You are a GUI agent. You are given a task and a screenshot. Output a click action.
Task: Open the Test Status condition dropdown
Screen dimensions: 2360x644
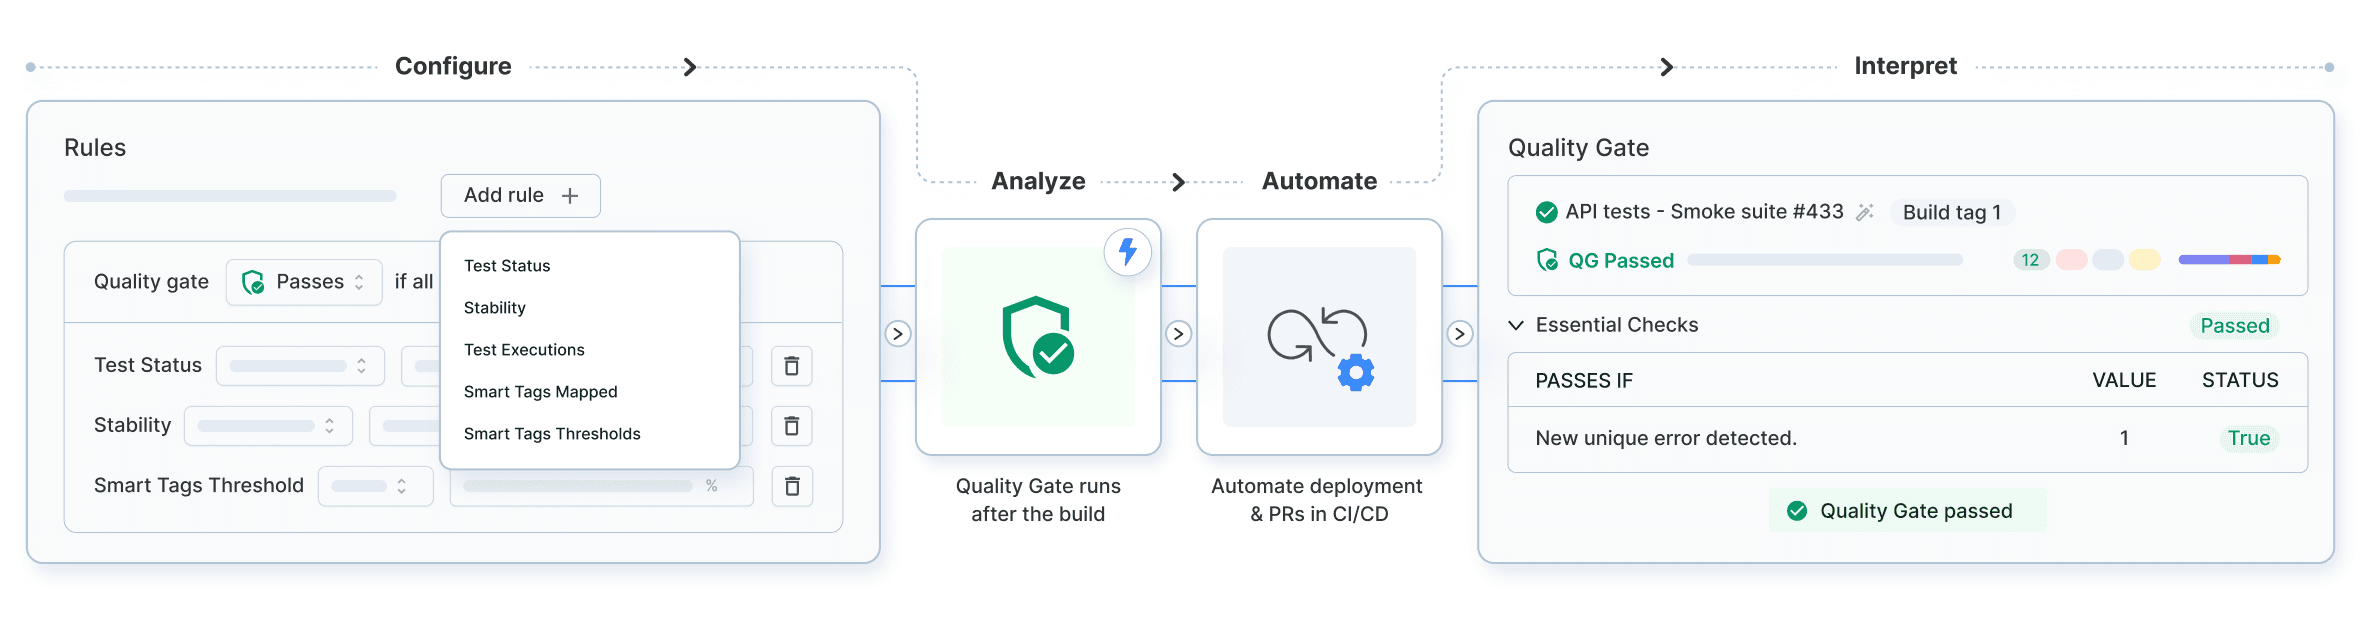click(300, 366)
